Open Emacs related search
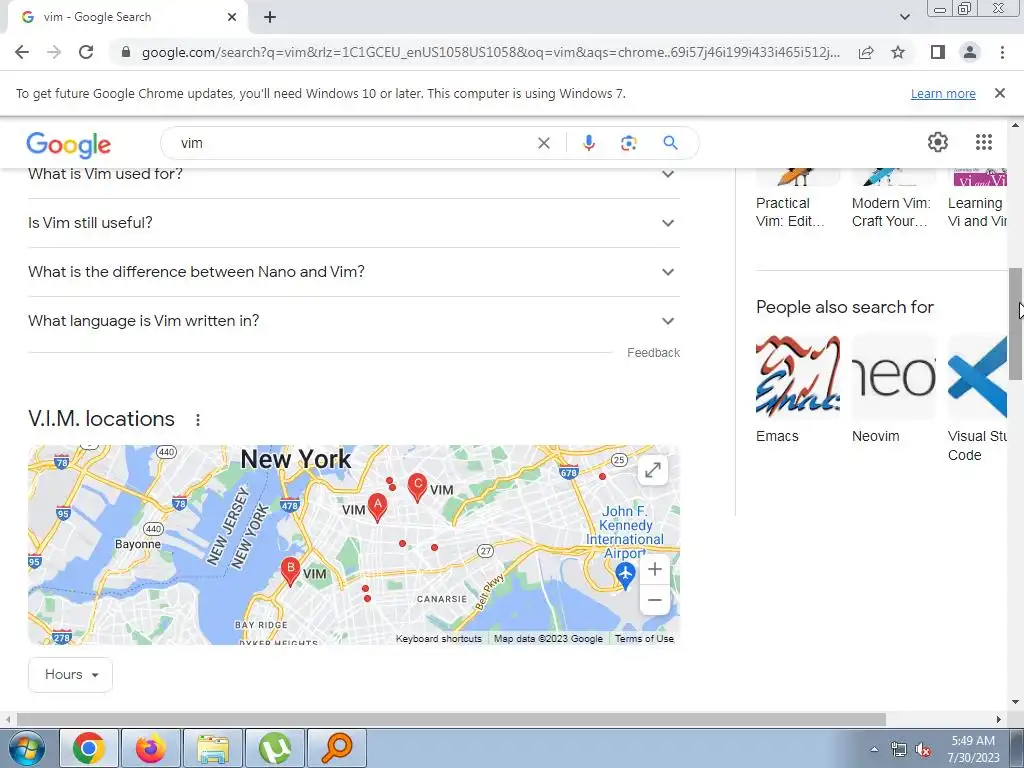The width and height of the screenshot is (1024, 768). coord(798,389)
